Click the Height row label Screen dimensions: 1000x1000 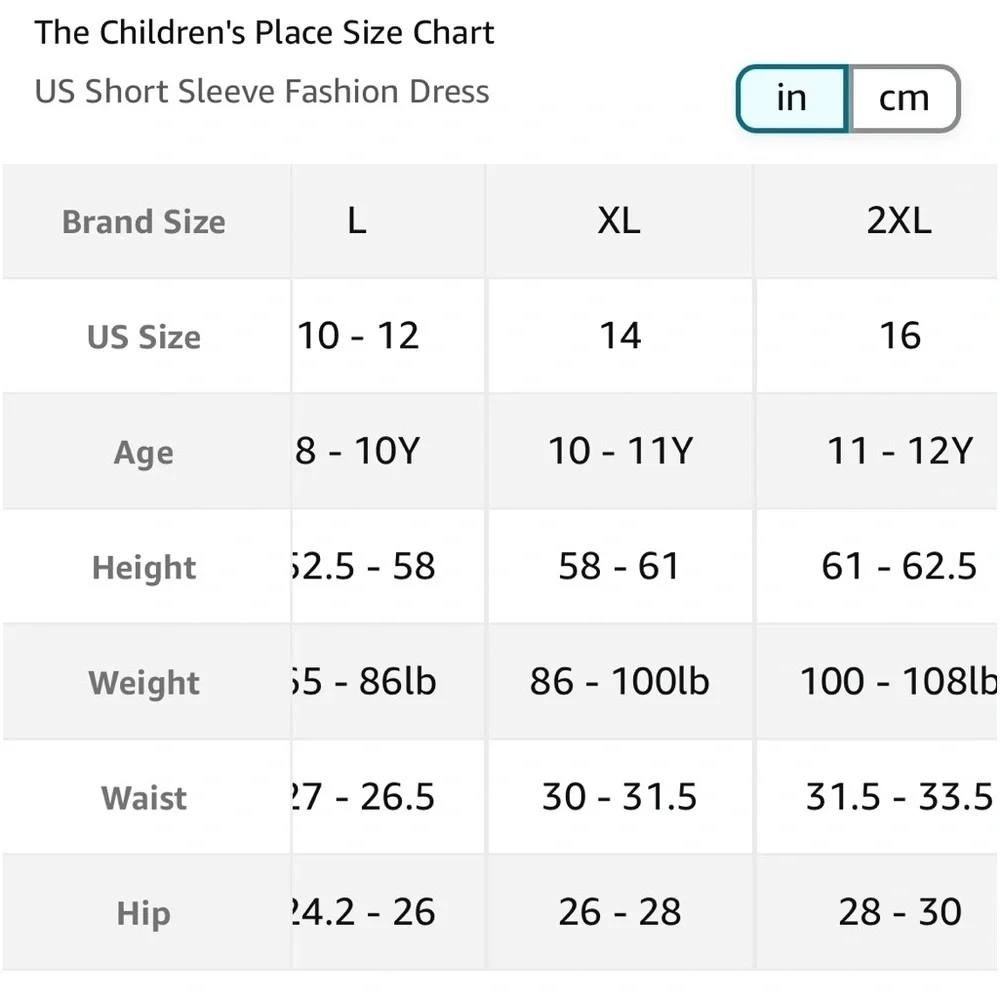click(x=143, y=567)
